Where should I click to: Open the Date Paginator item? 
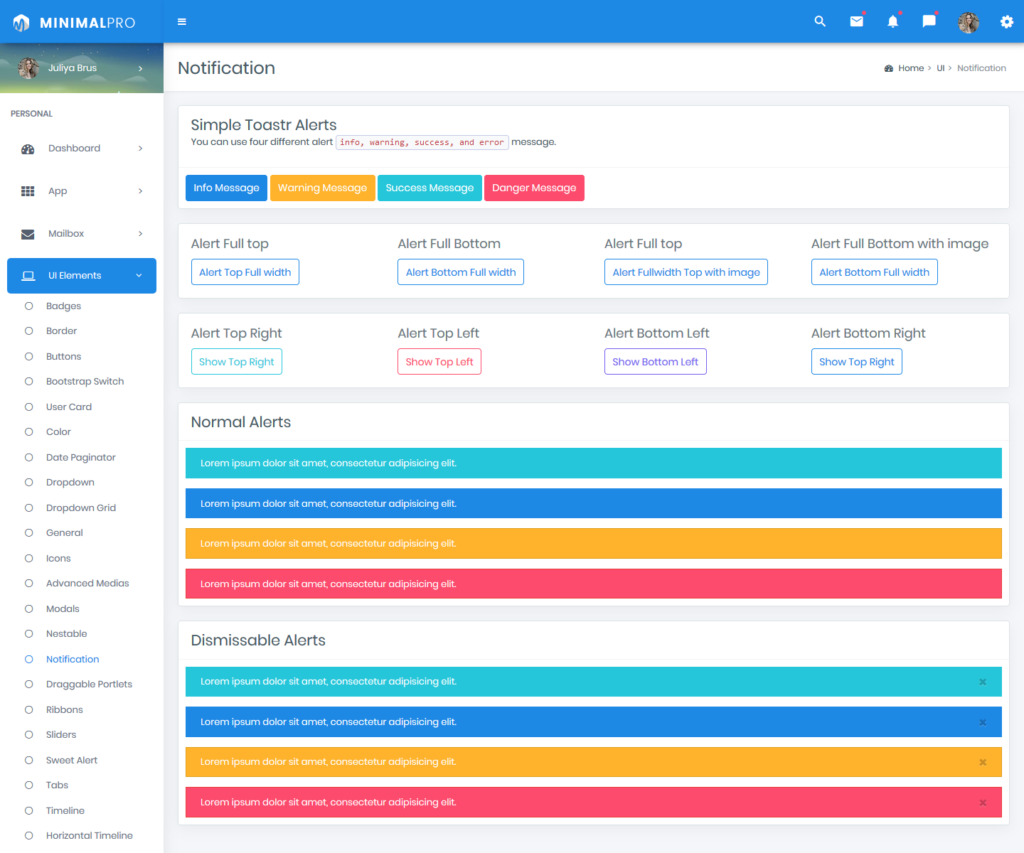[80, 457]
